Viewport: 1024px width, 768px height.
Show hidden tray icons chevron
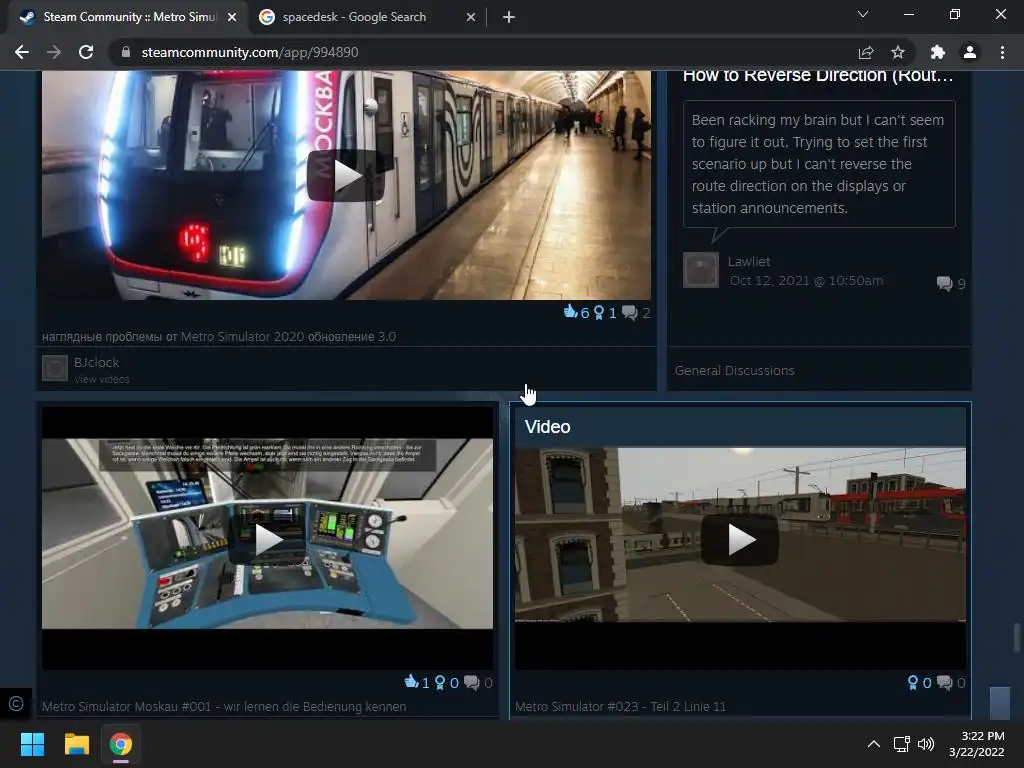(x=874, y=744)
